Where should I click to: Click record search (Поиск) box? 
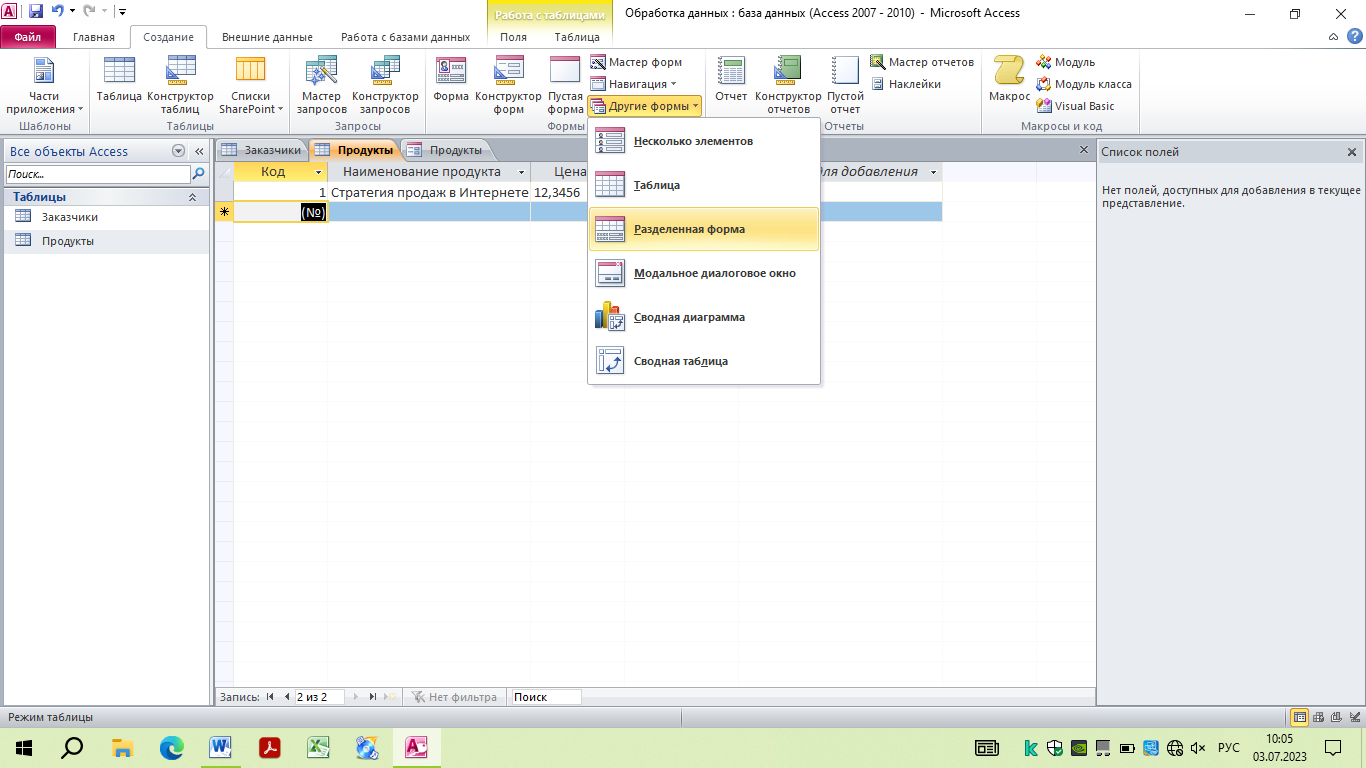(x=545, y=697)
